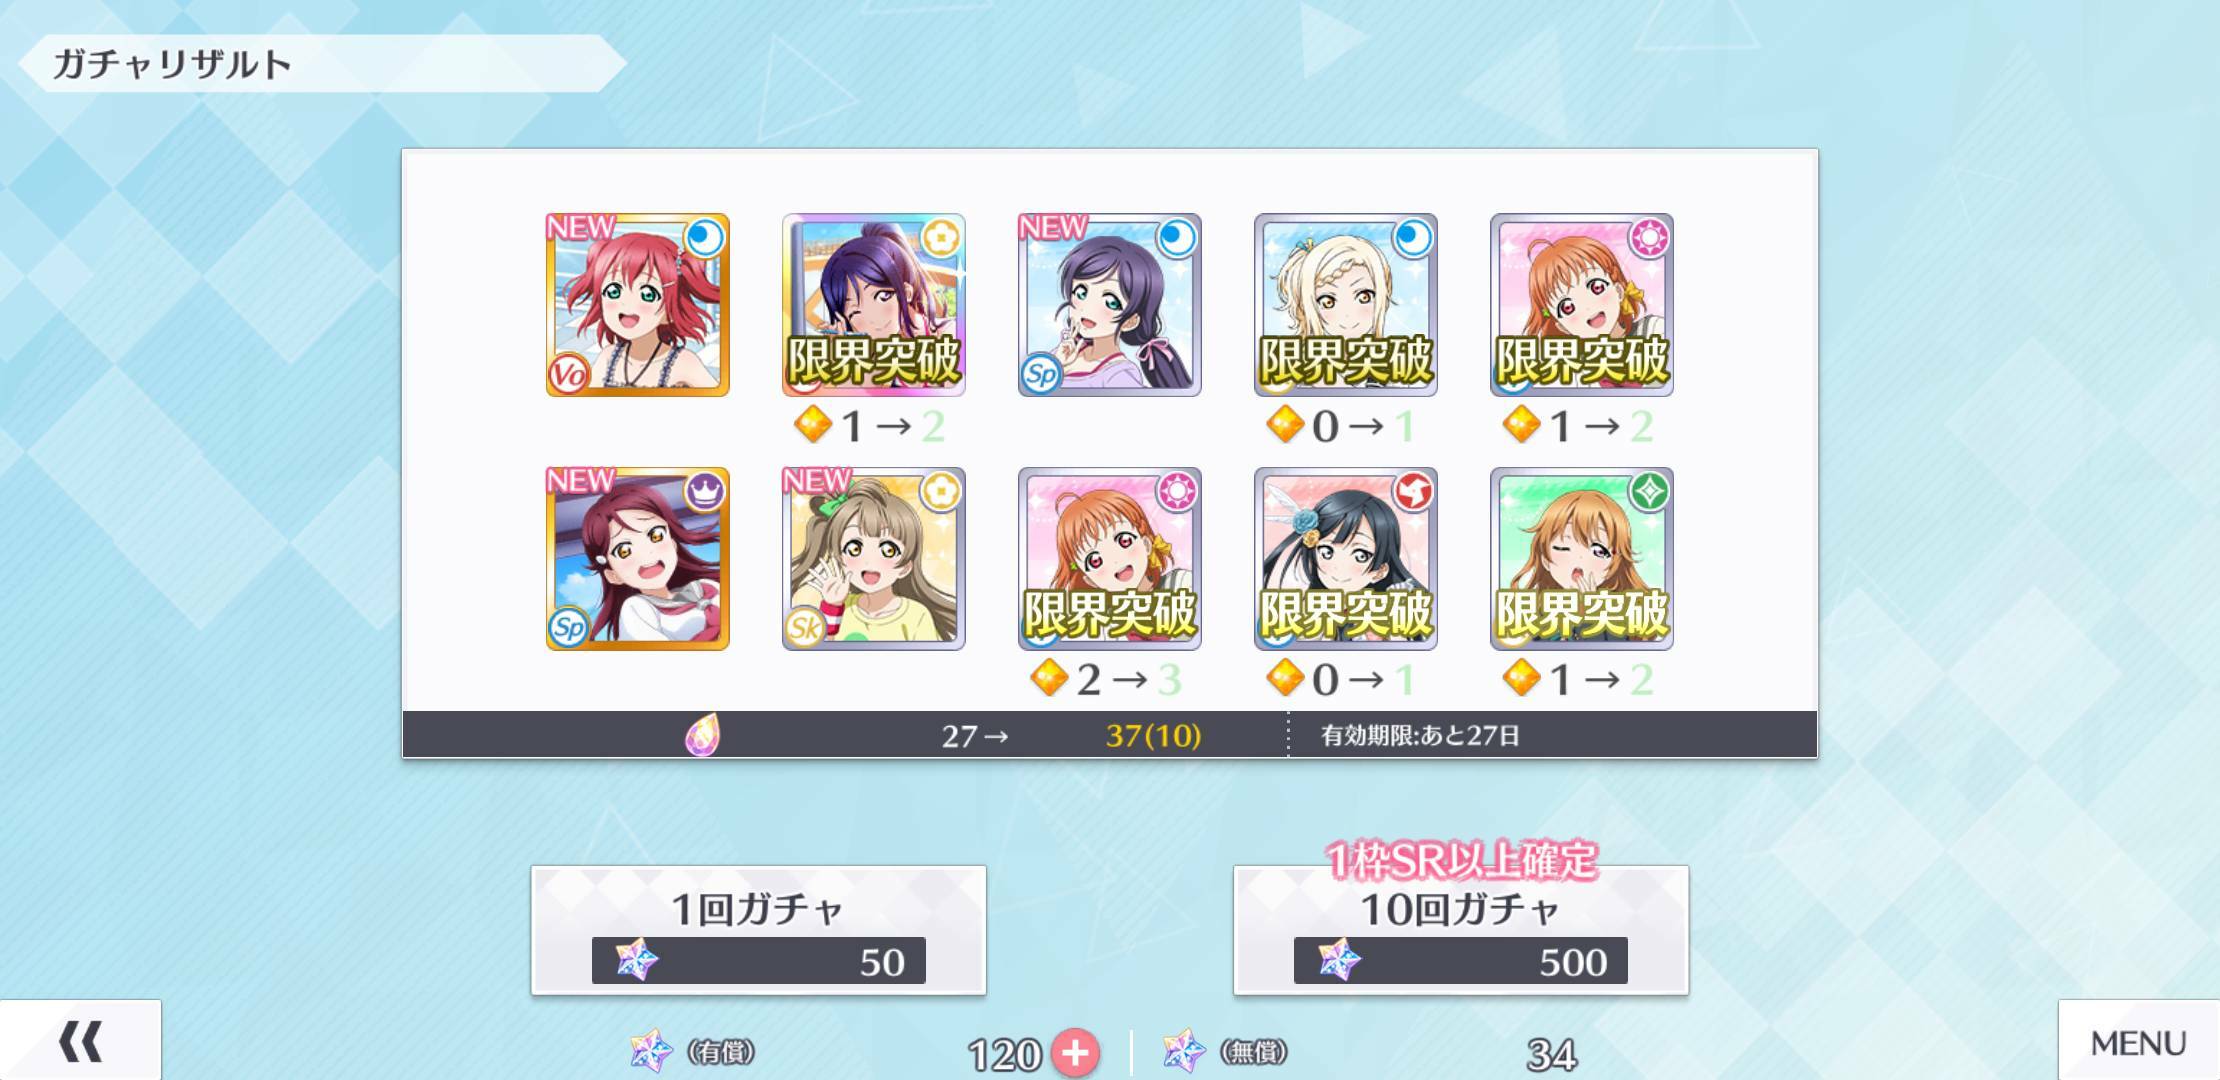This screenshot has width=2220, height=1080.
Task: Tap the free star (無償) icon
Action: pos(1184,1052)
